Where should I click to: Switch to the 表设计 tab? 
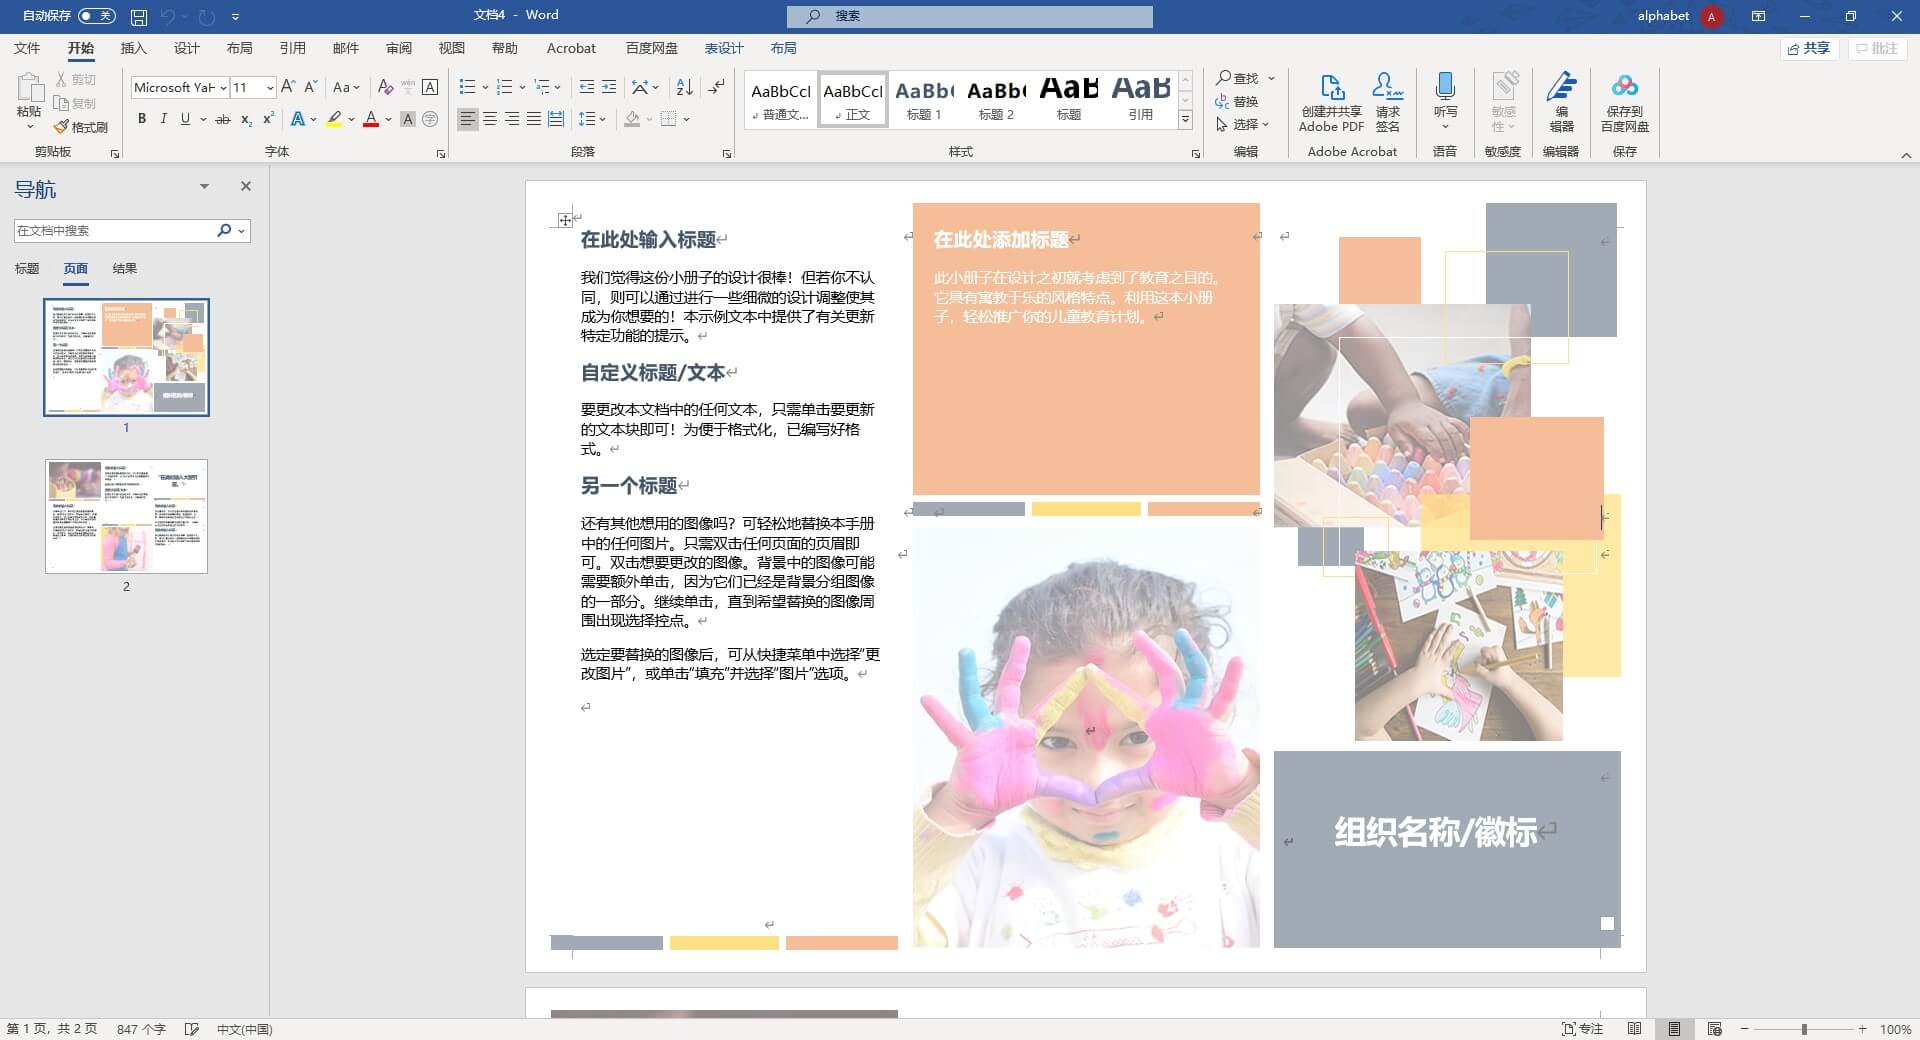pos(723,47)
